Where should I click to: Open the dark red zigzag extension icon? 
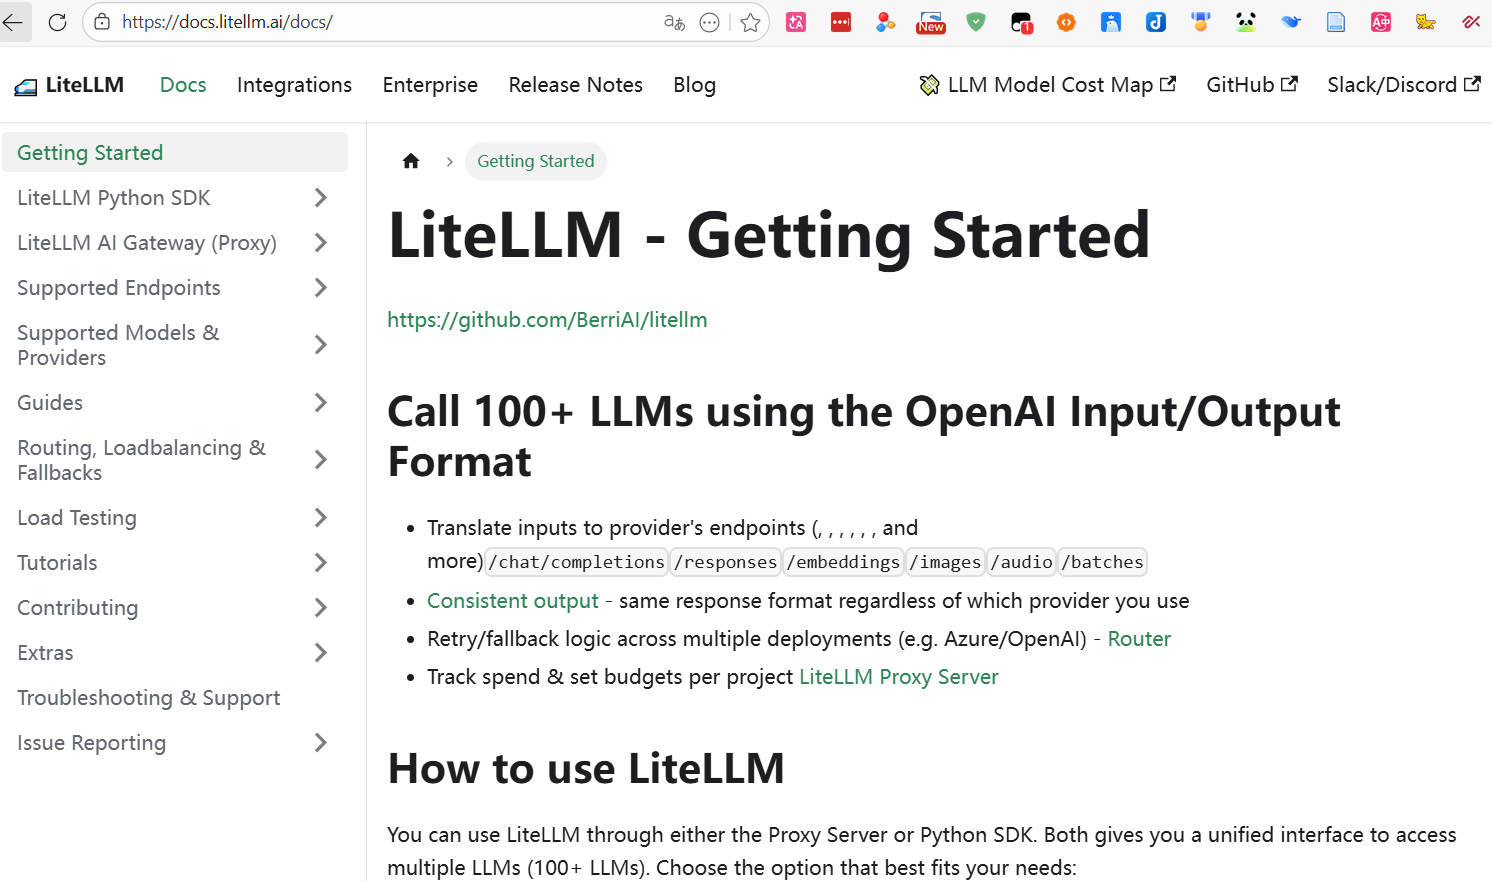point(1471,22)
